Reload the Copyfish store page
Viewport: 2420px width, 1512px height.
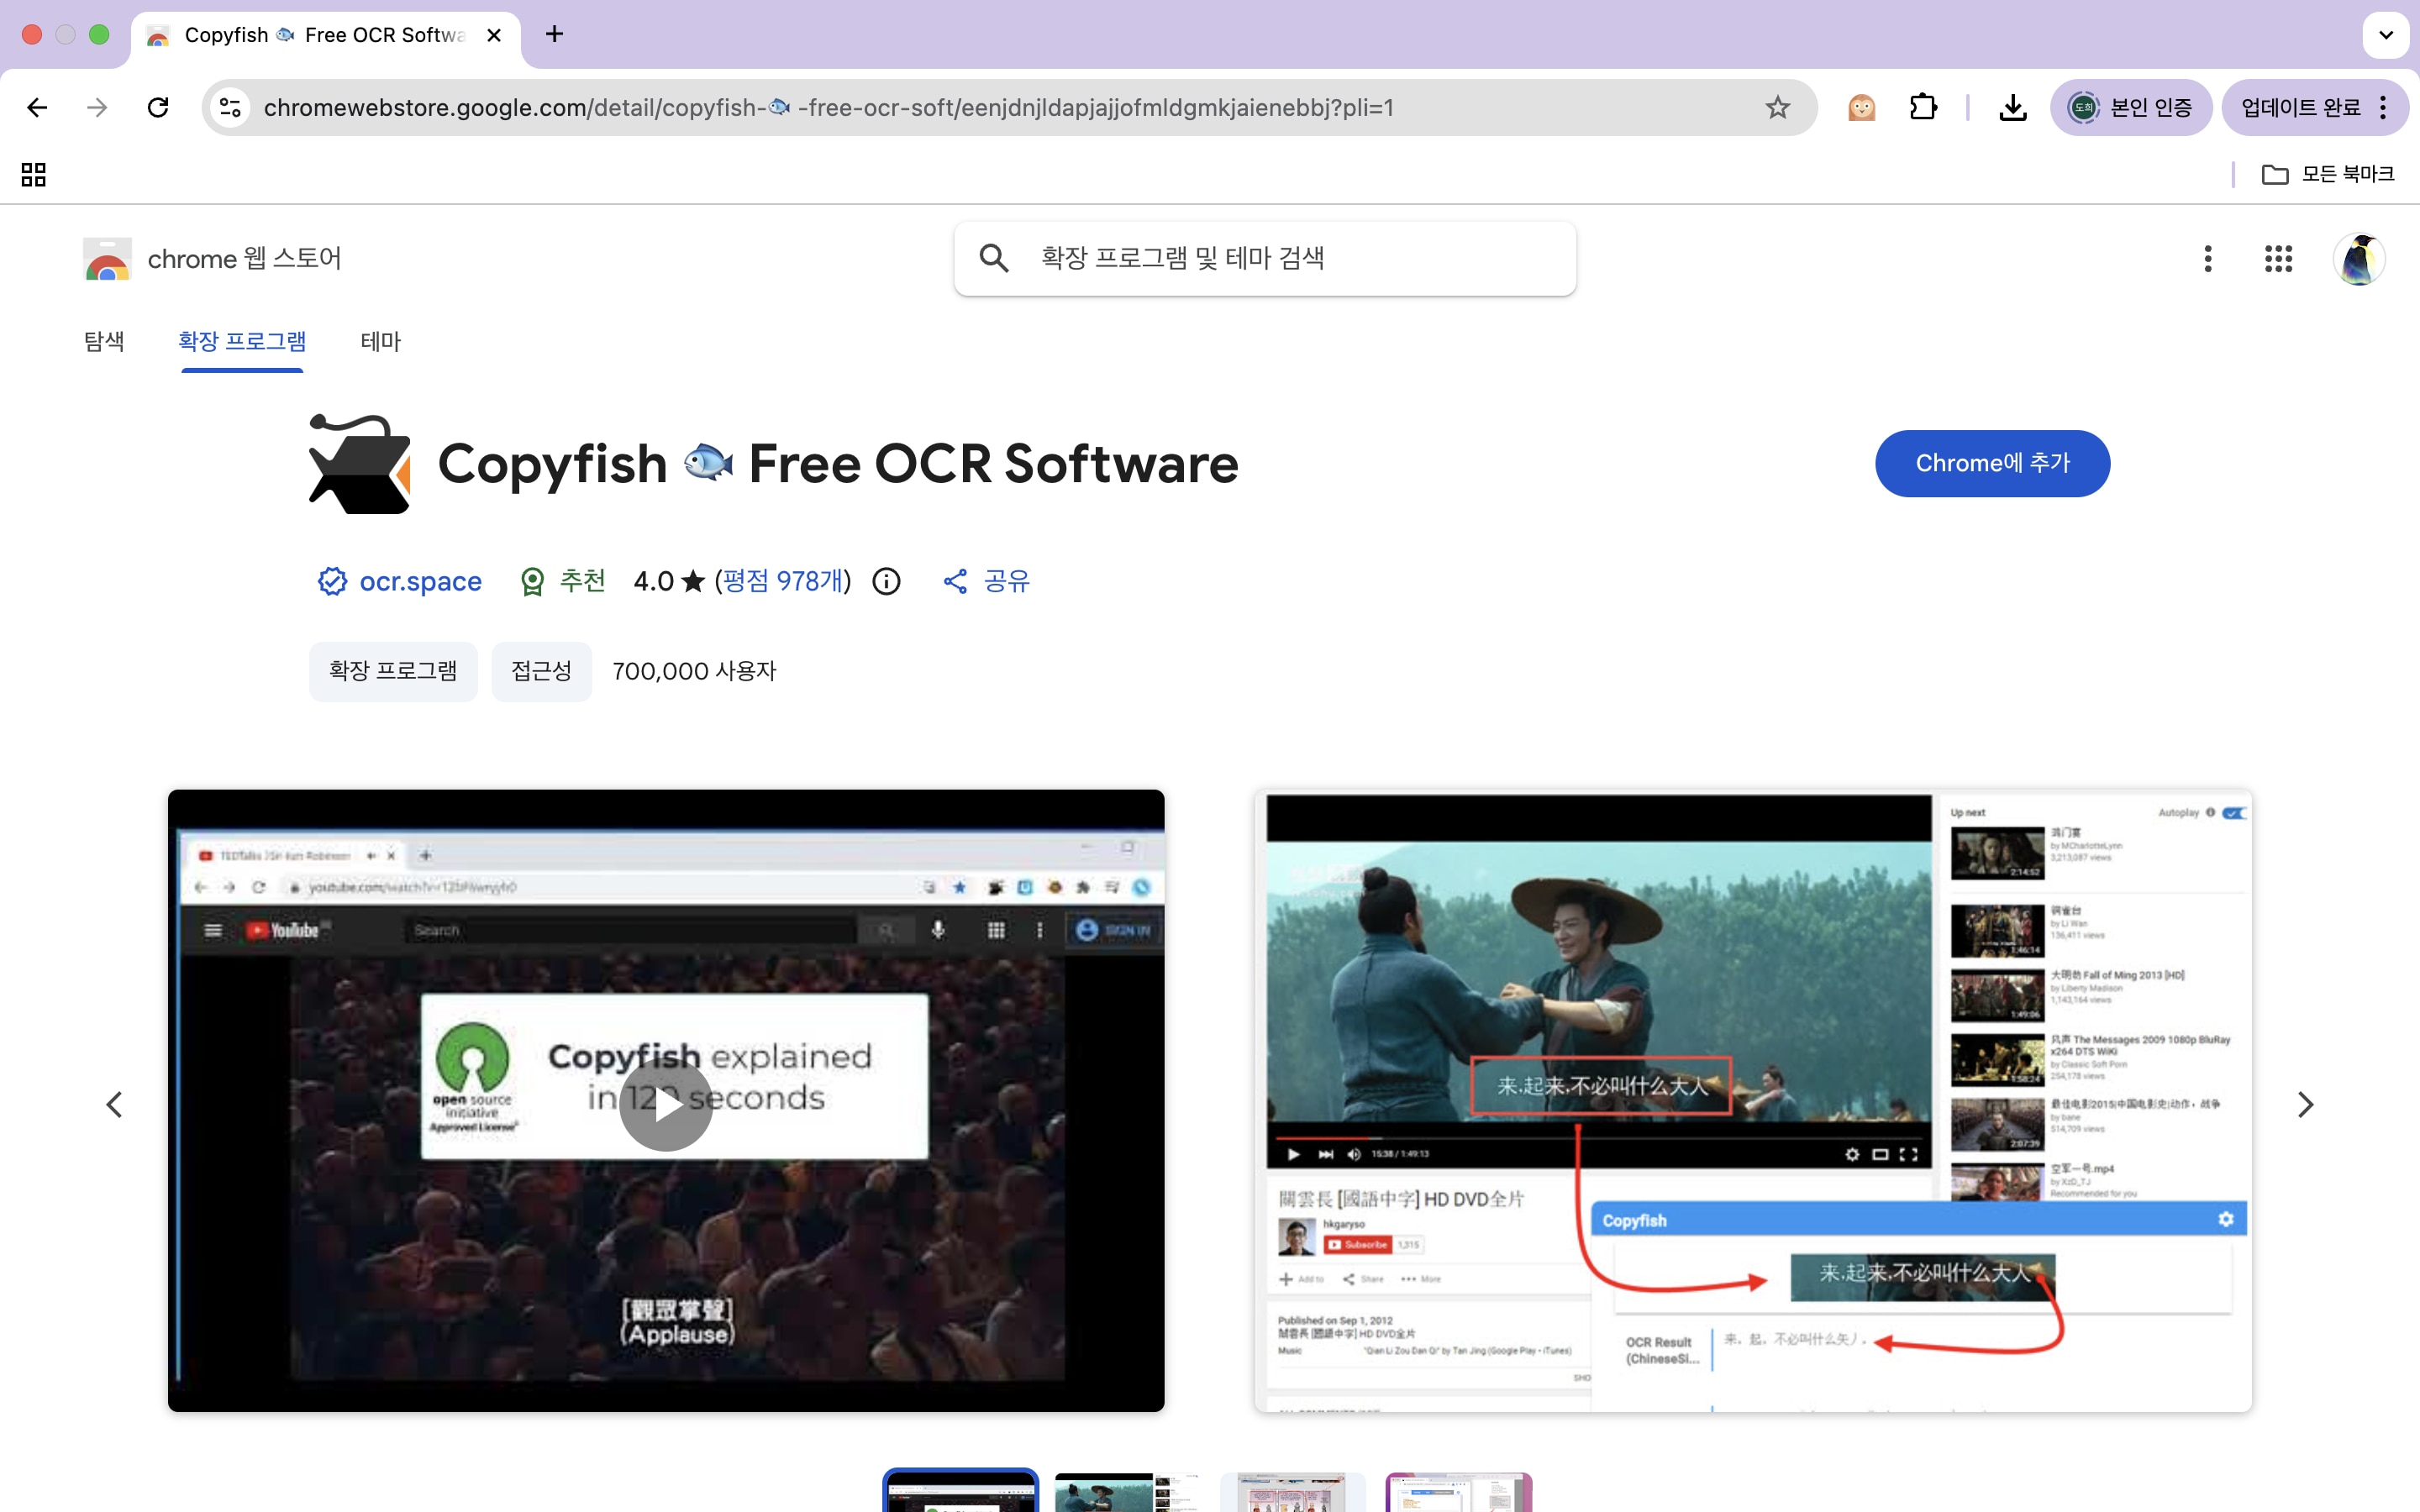158,107
